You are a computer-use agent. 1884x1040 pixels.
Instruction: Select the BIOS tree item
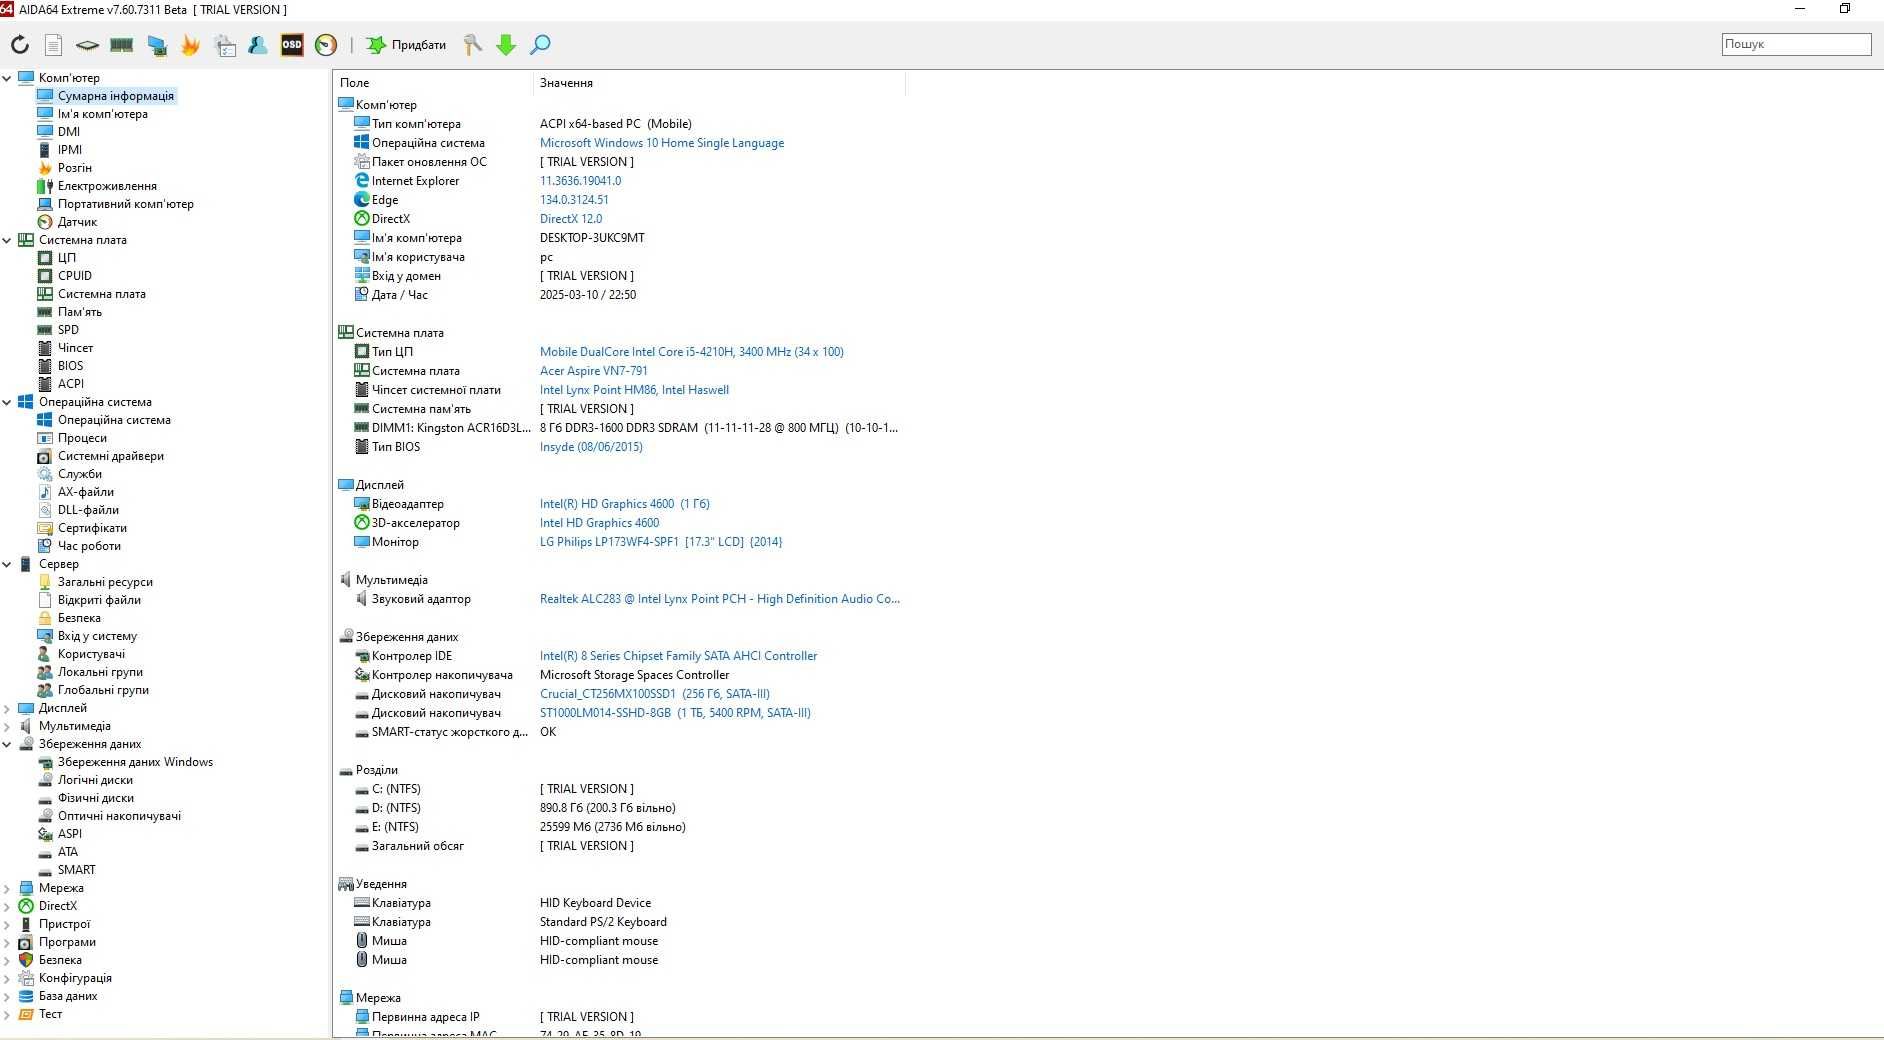(70, 366)
